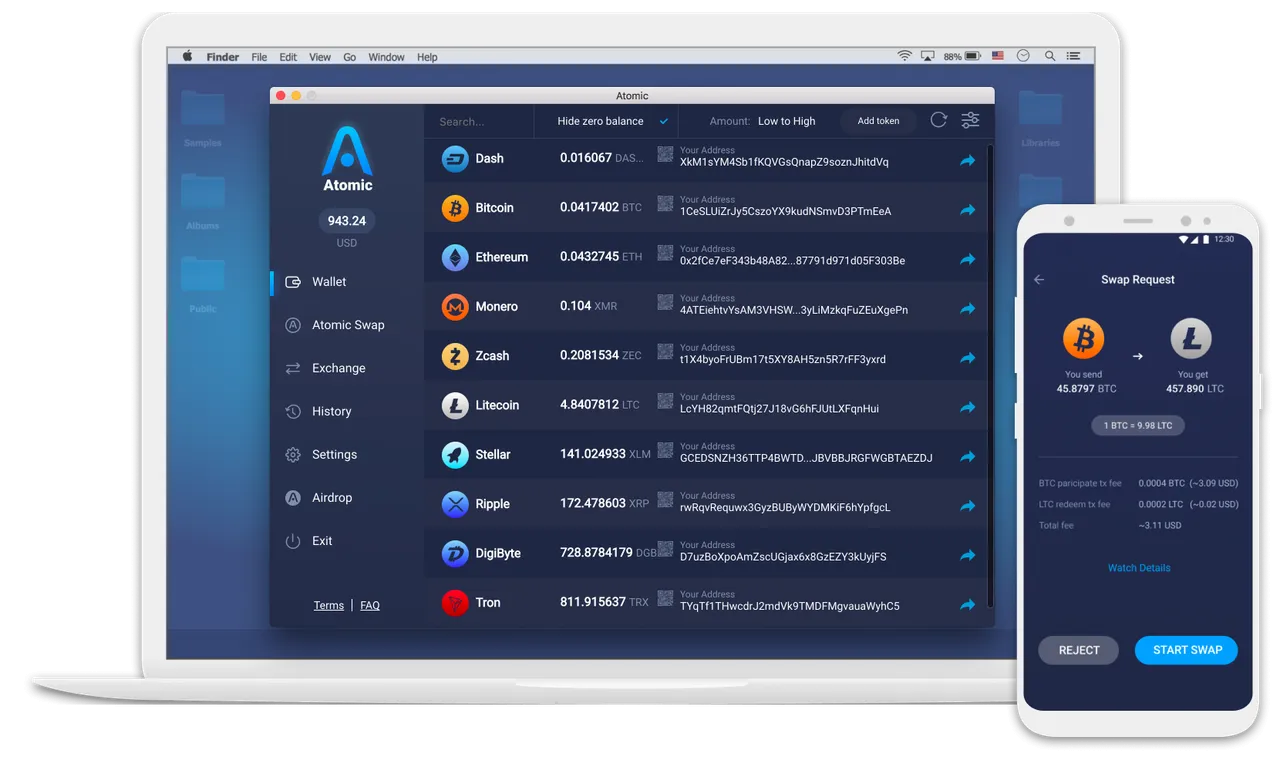Open the FAQ link

[370, 605]
